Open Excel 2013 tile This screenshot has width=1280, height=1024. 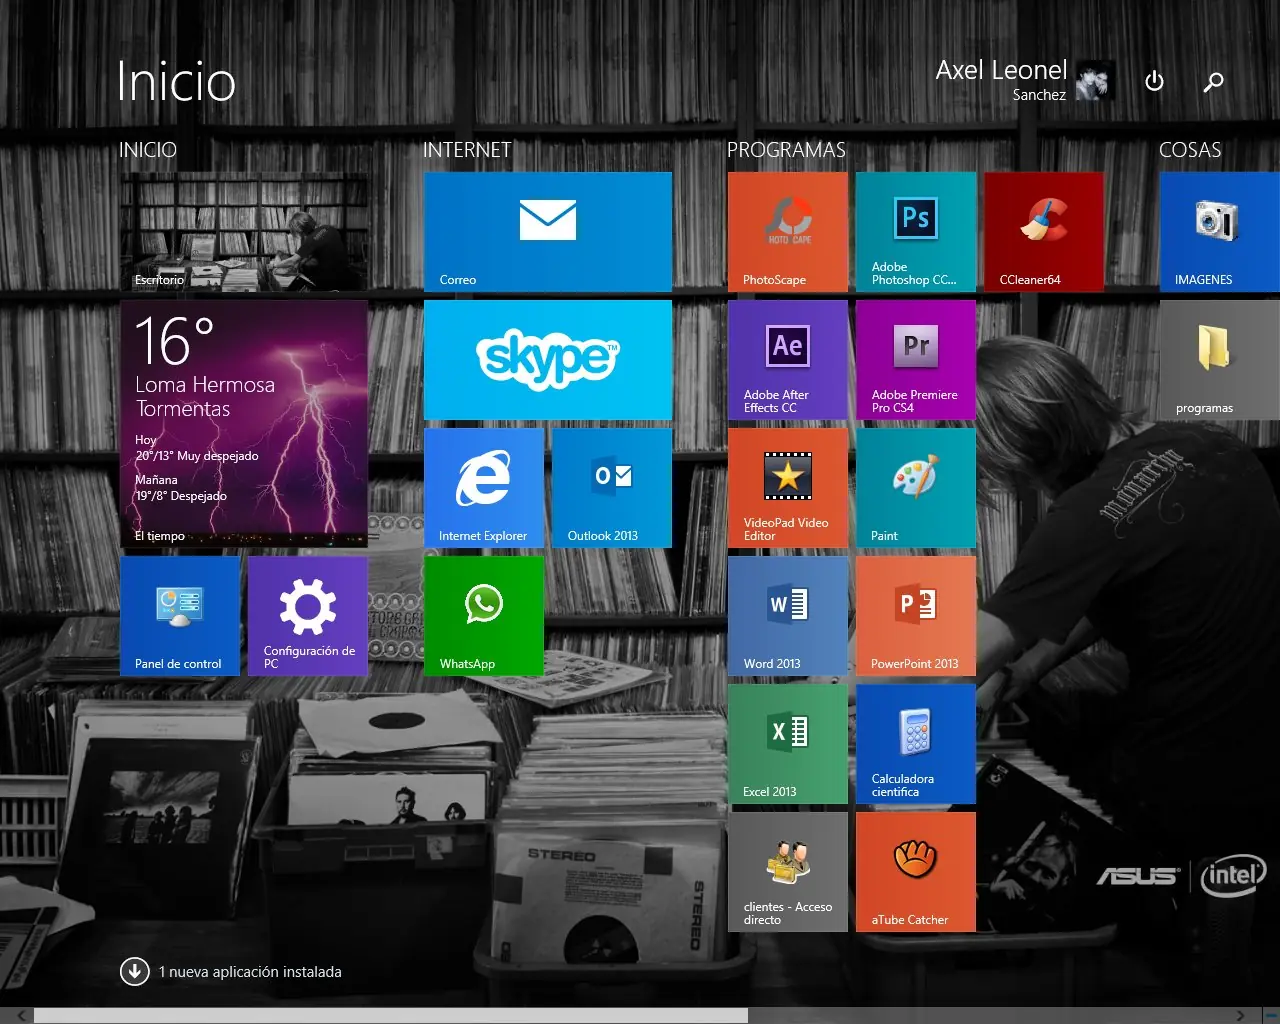pos(788,744)
